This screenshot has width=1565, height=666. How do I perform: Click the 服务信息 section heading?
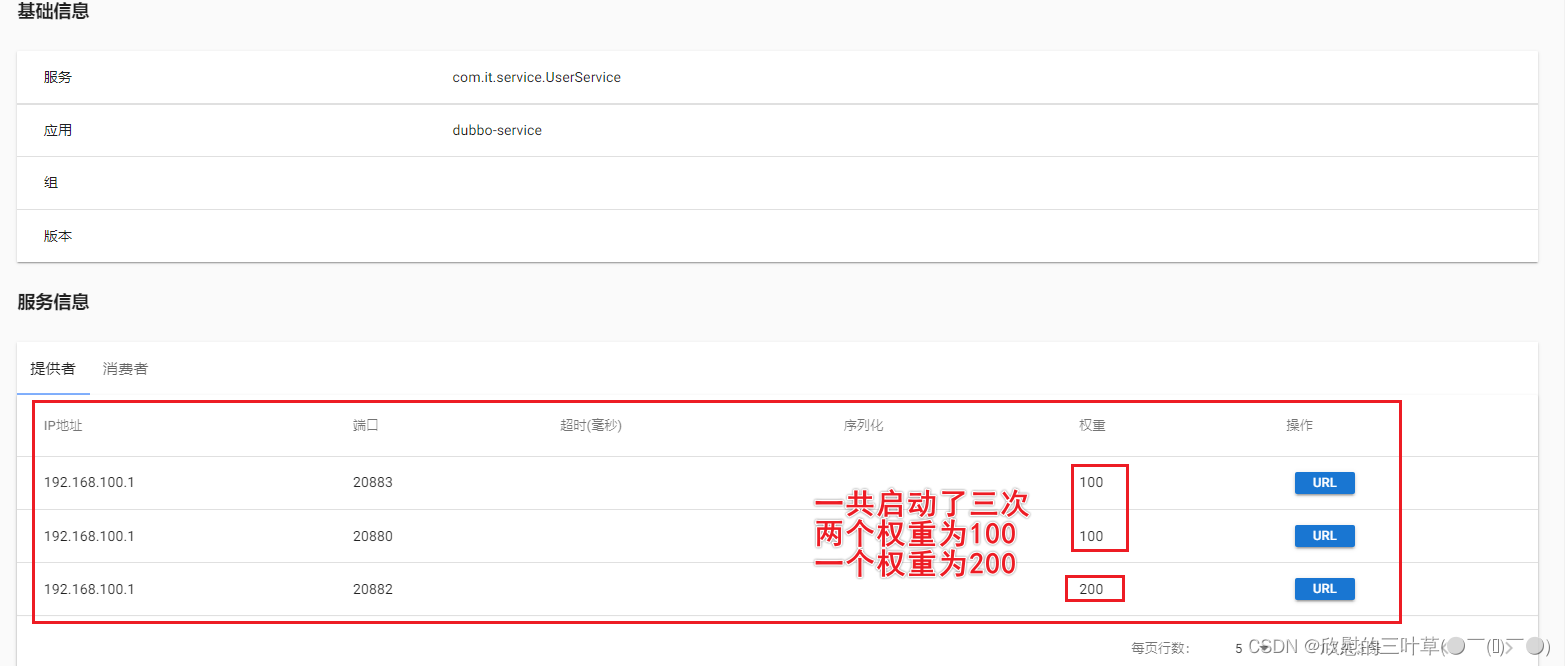coord(53,301)
